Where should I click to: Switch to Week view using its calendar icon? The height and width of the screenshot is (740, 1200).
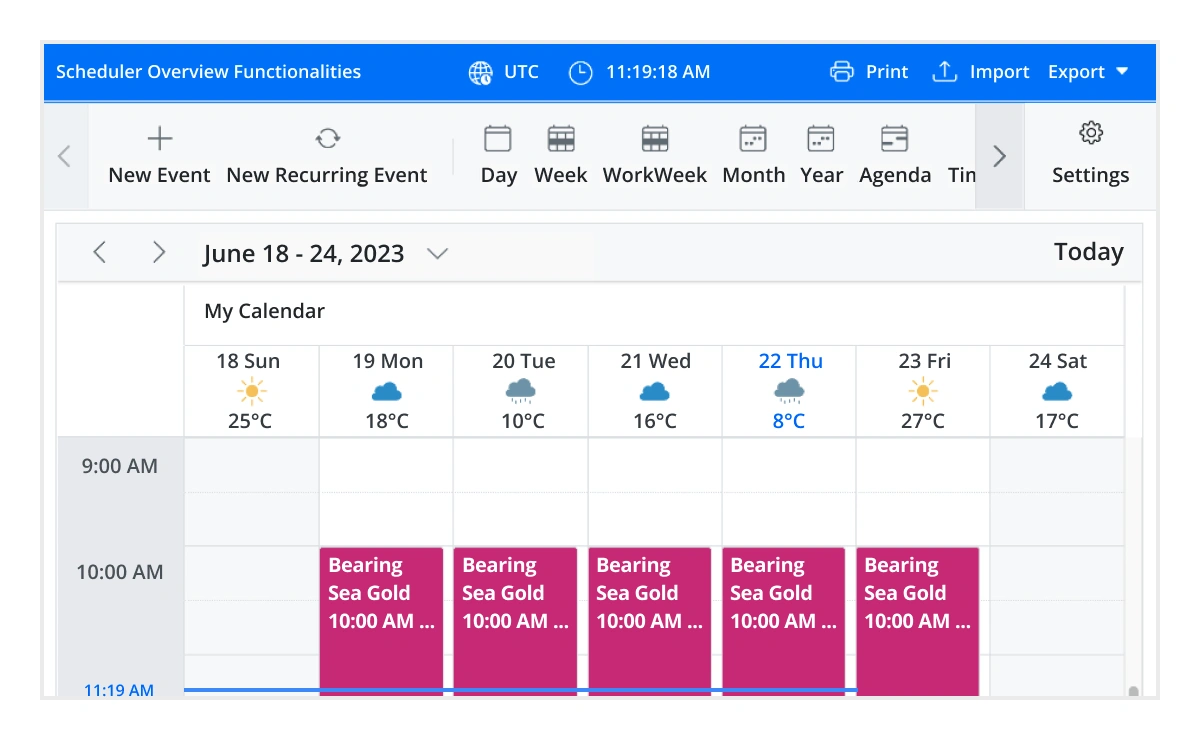(x=560, y=139)
